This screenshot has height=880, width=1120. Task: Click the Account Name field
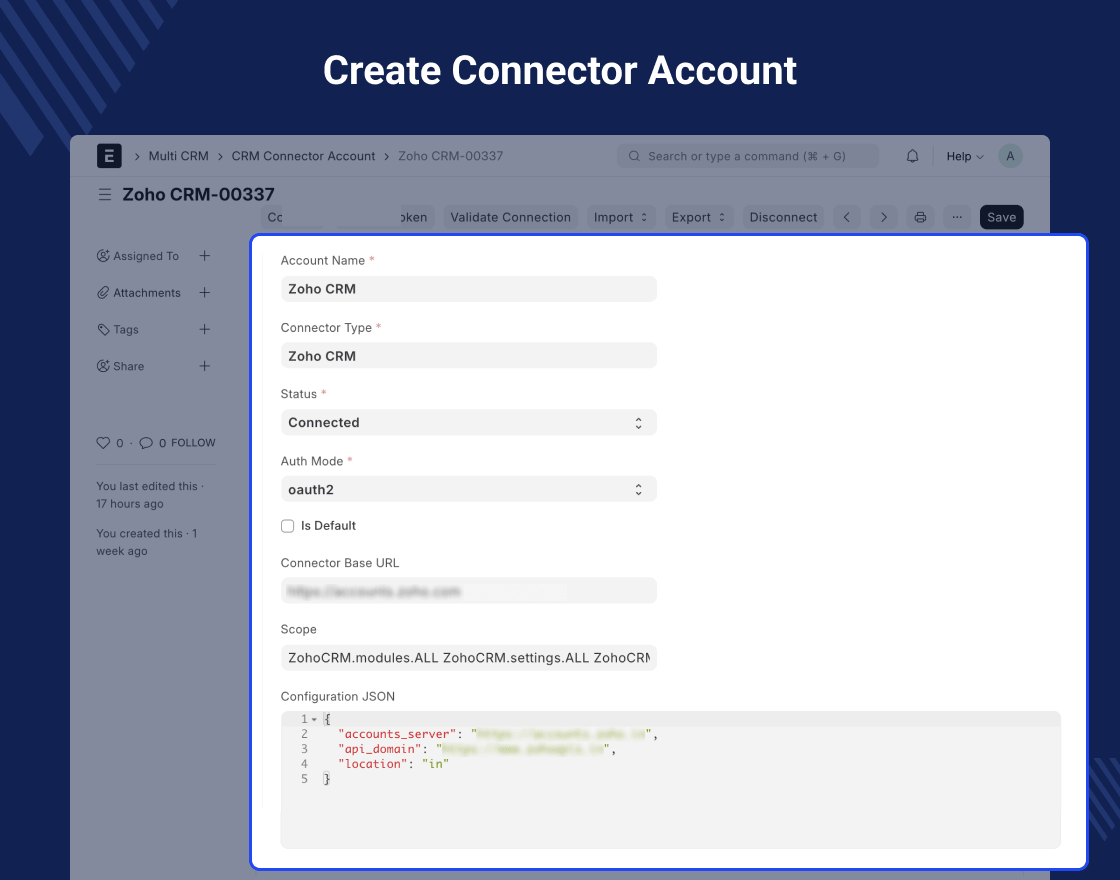[x=468, y=289]
